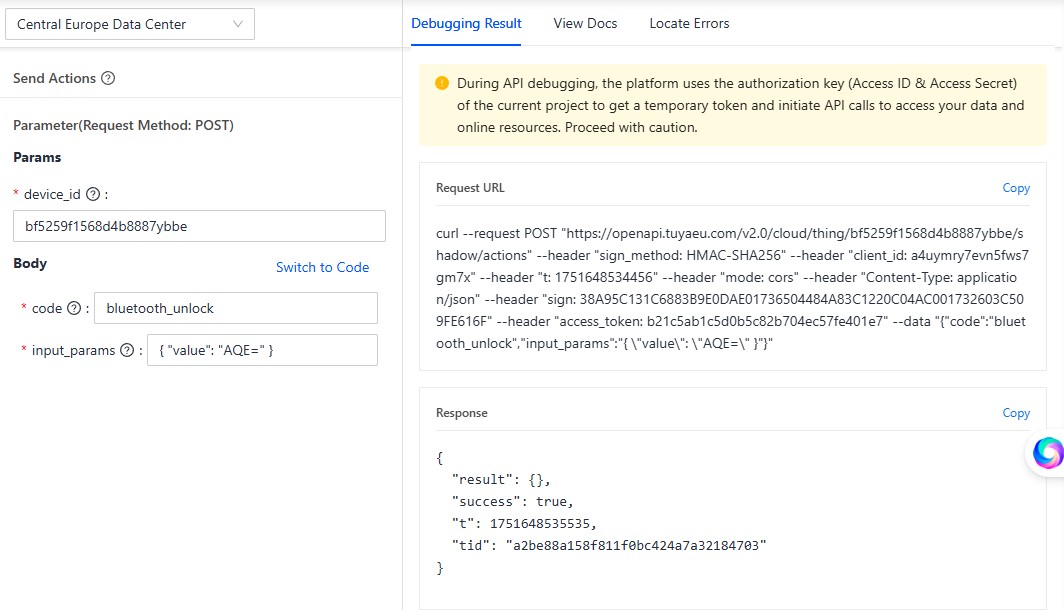Click the Request URL section label
The width and height of the screenshot is (1064, 610).
click(470, 188)
